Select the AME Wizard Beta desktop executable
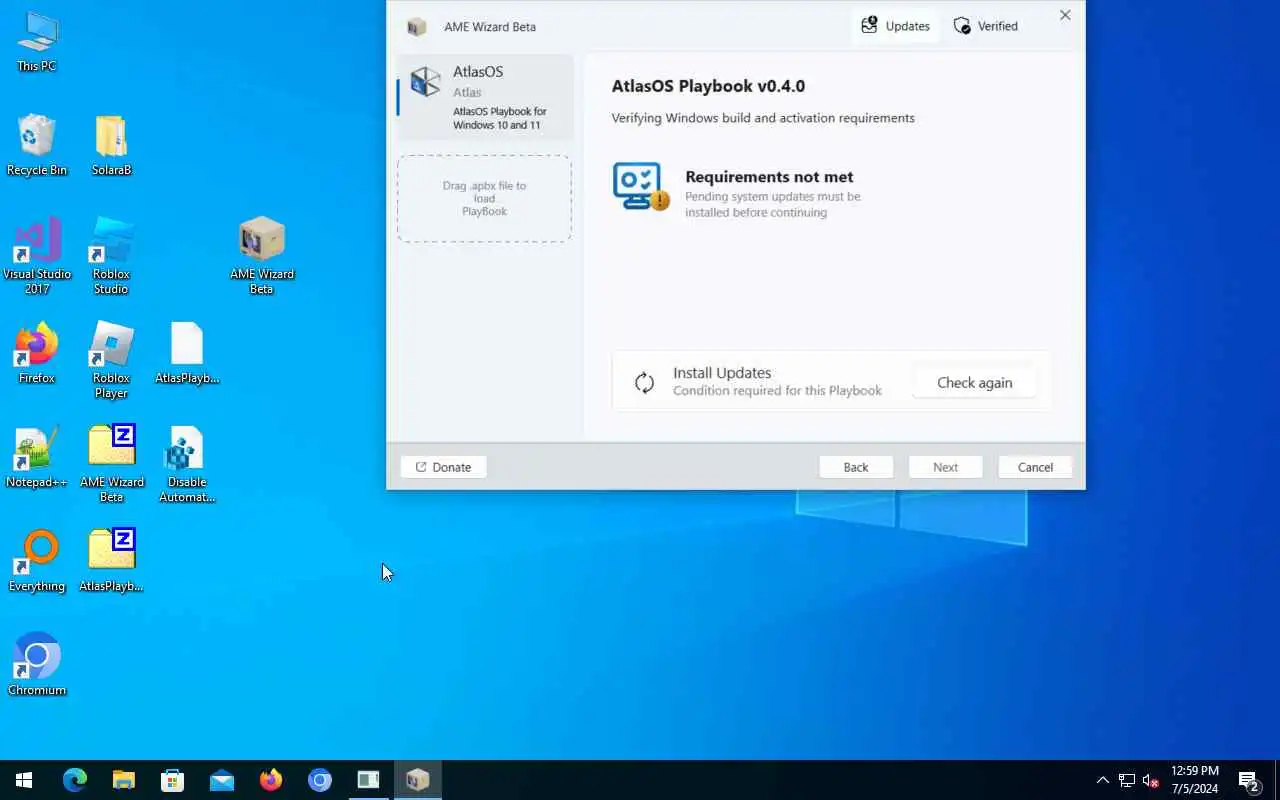Image resolution: width=1280 pixels, height=800 pixels. [x=262, y=256]
